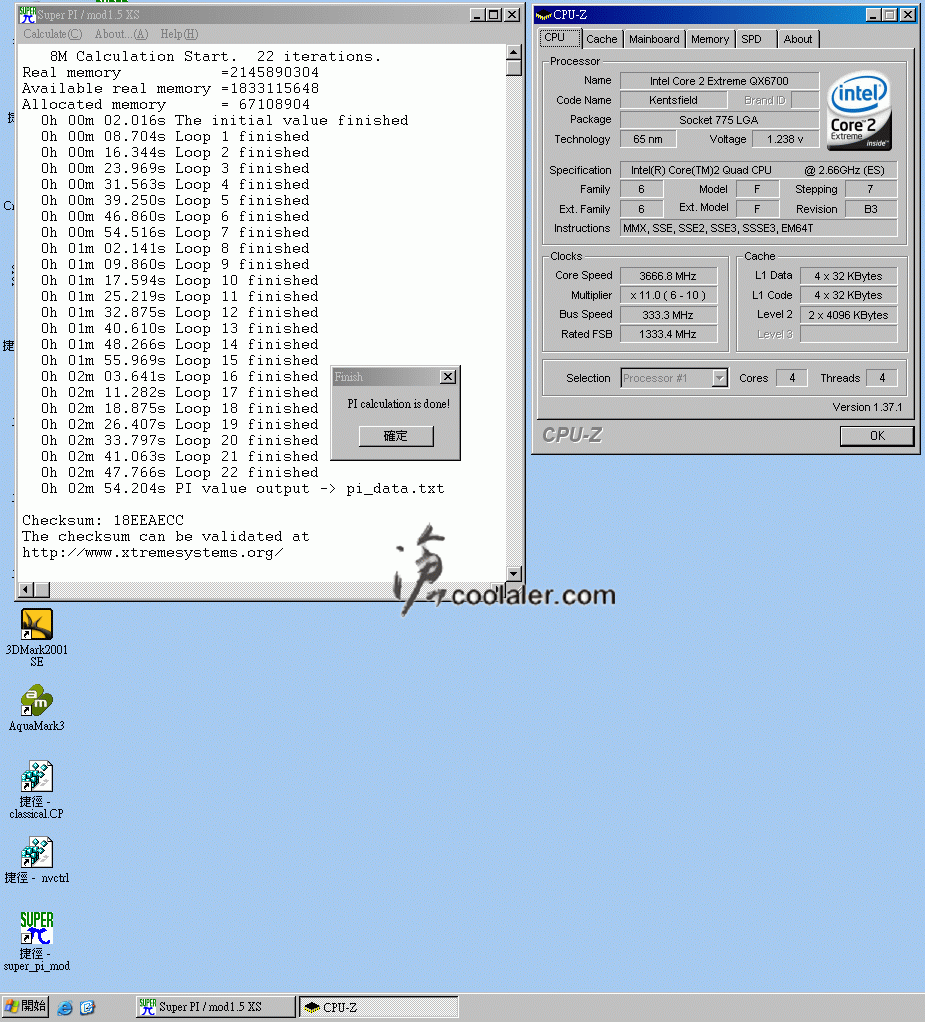This screenshot has height=1022, width=925.
Task: Open the Calculate(C) menu
Action: (x=53, y=34)
